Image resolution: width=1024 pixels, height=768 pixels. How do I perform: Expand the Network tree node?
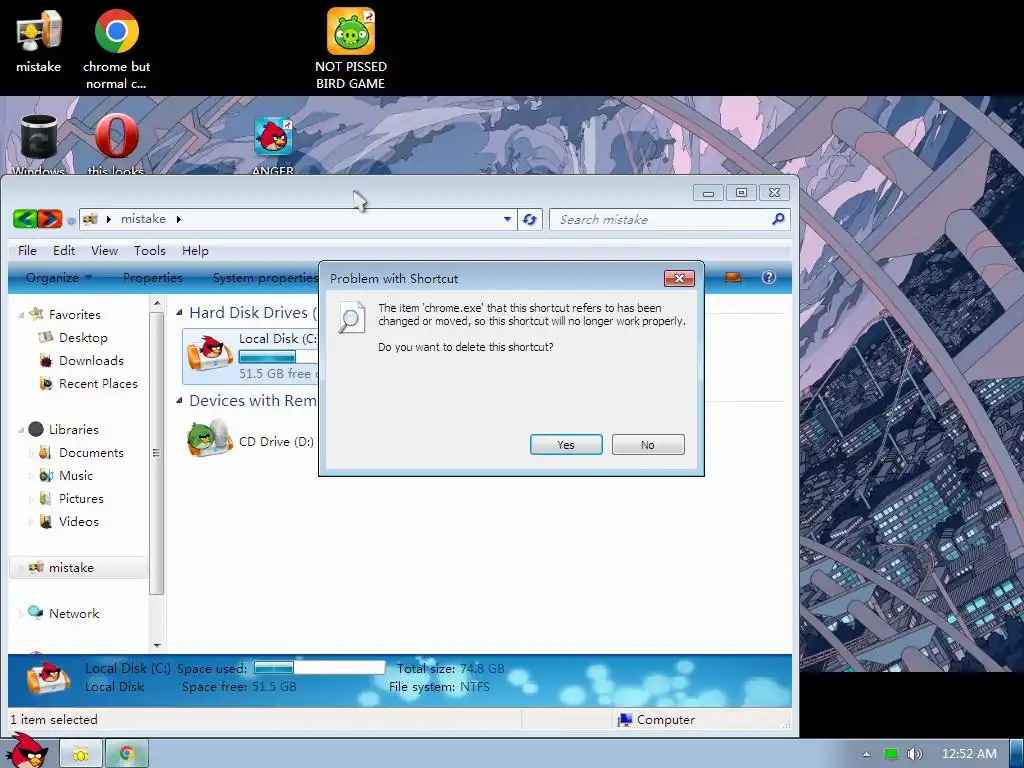click(x=21, y=614)
